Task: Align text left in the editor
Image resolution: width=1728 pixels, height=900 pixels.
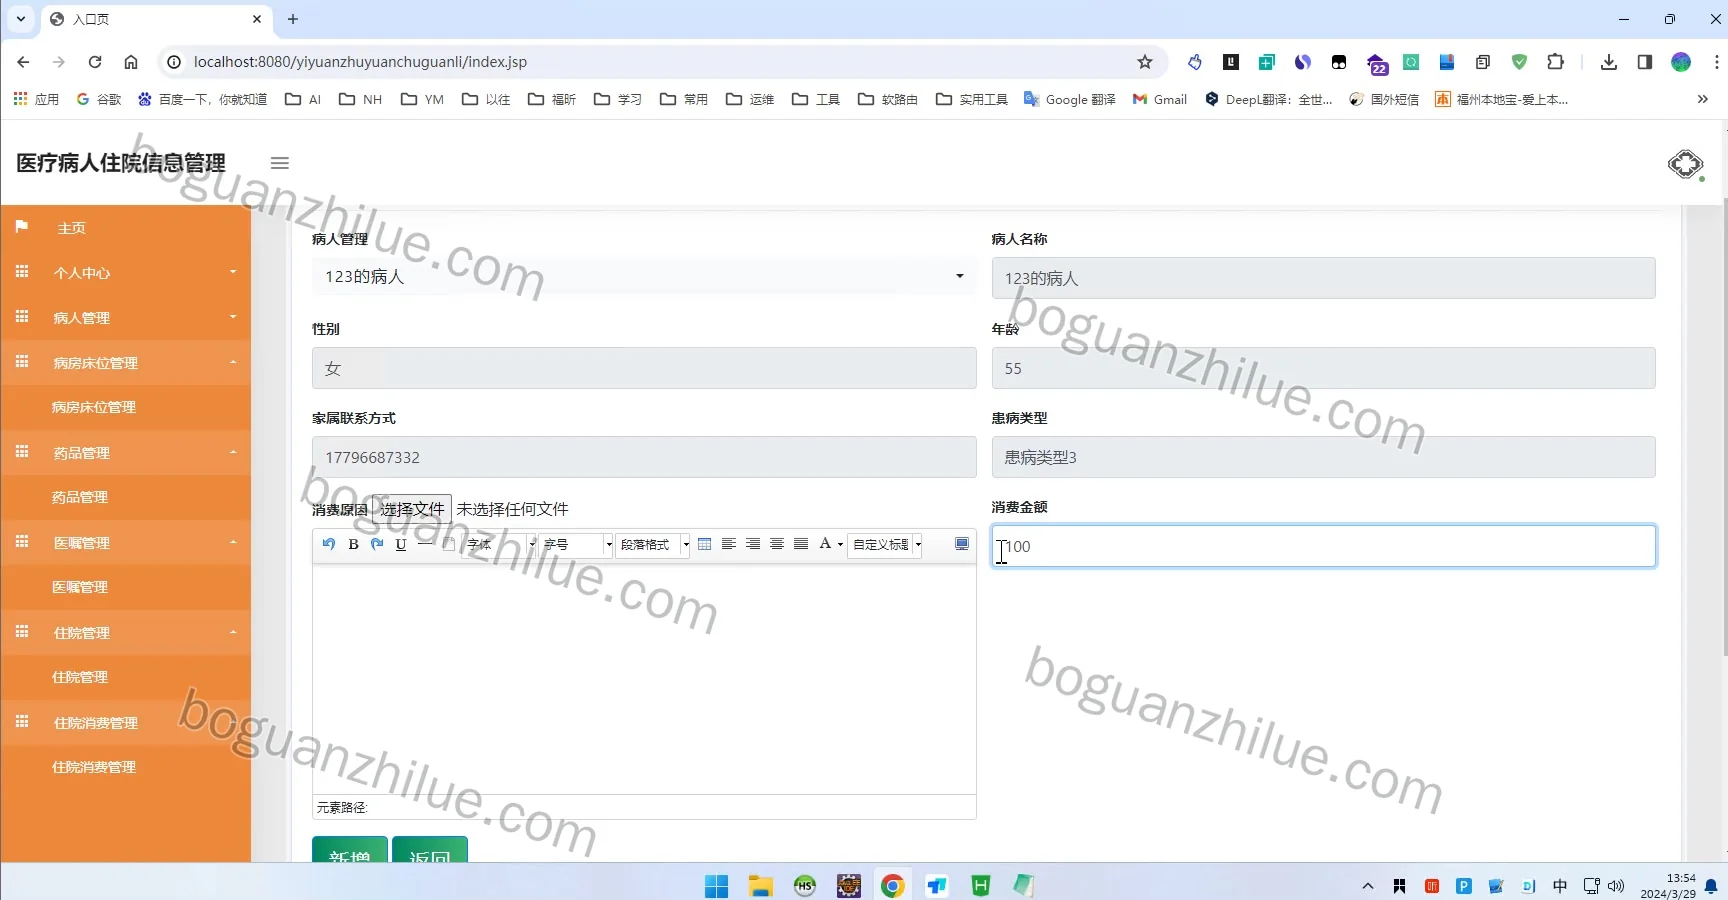Action: click(x=729, y=544)
